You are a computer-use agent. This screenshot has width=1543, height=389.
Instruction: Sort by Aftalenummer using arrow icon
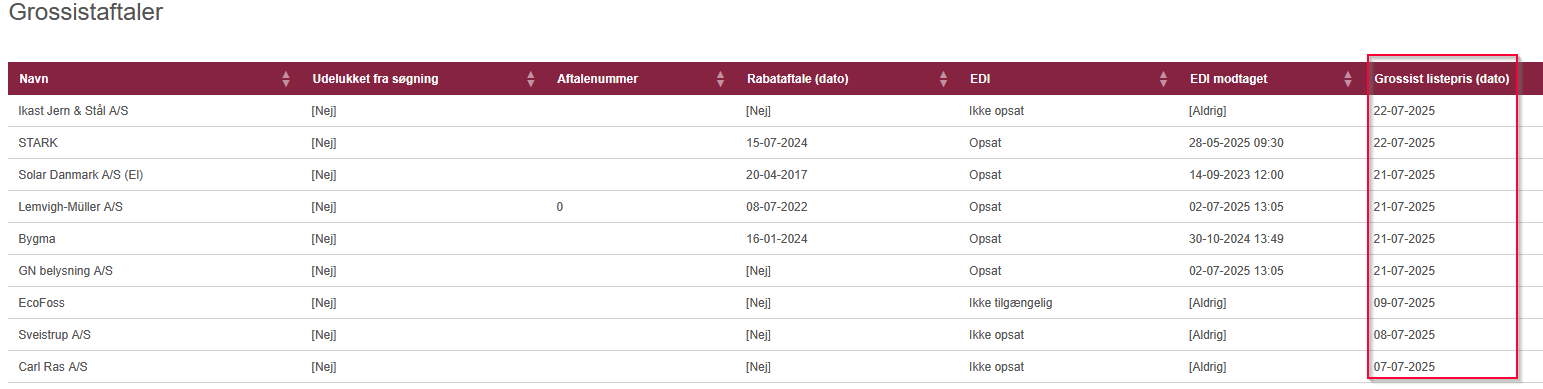(720, 79)
